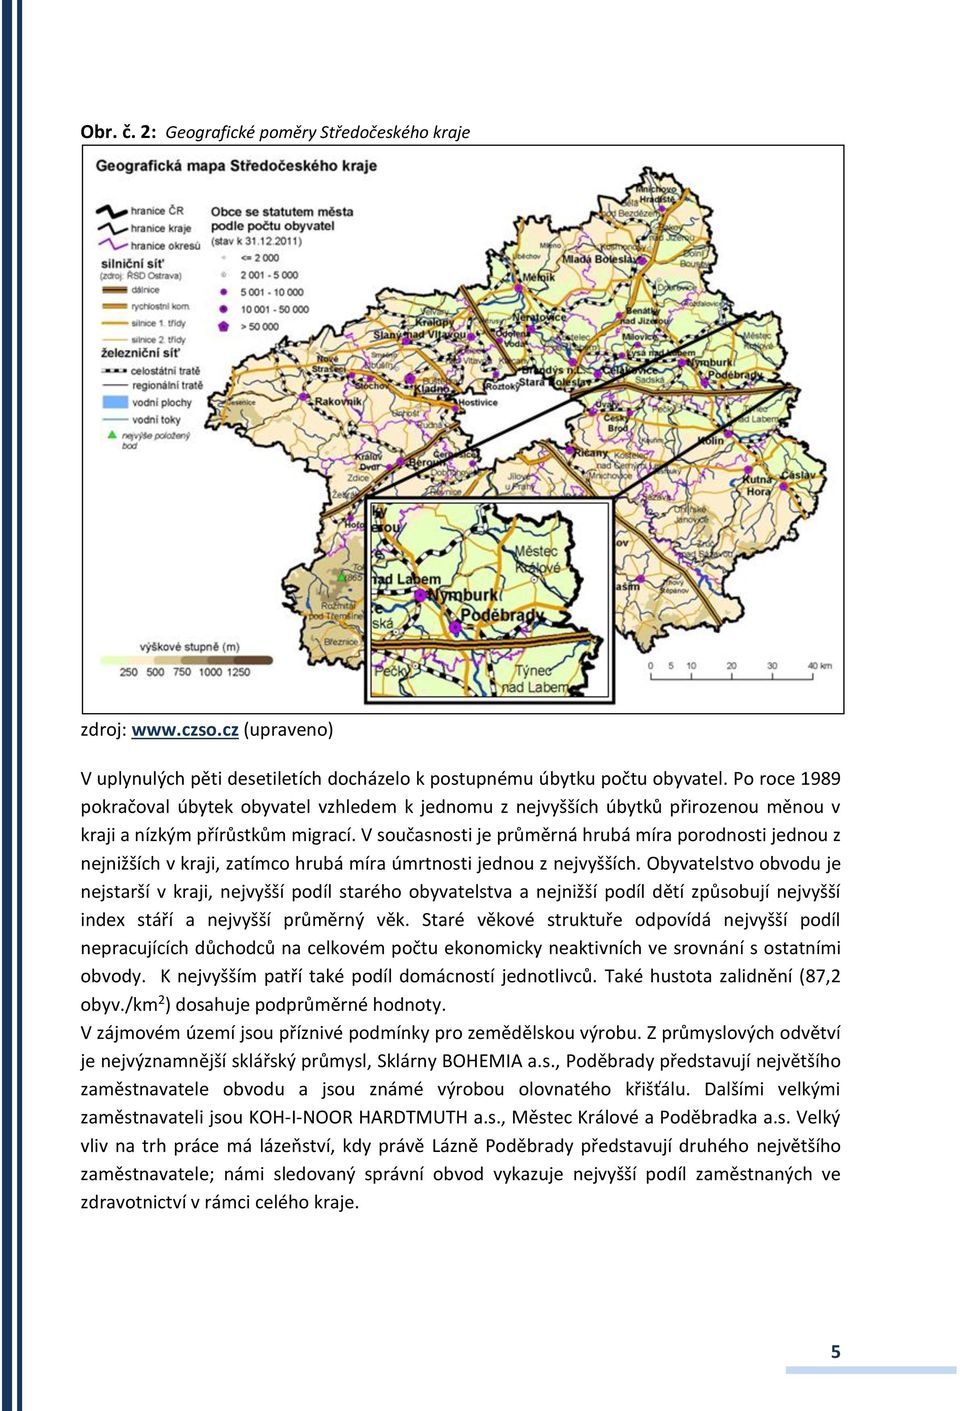Click the paragraph line starting 'V uplynulých pěti desetiletích'
This screenshot has width=960, height=1411.
[461, 778]
